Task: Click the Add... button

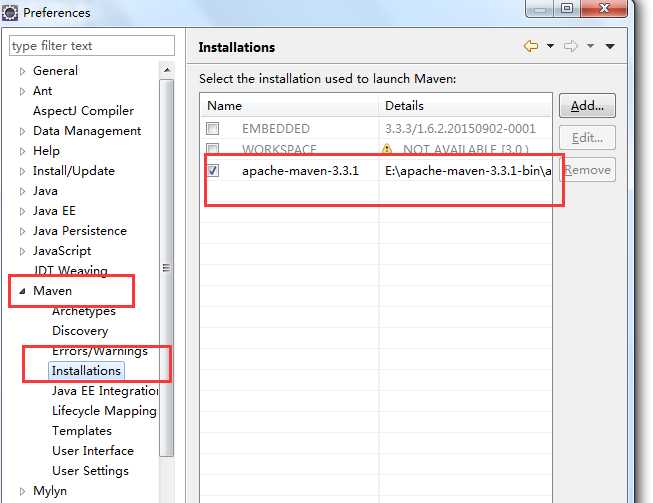Action: [x=587, y=106]
